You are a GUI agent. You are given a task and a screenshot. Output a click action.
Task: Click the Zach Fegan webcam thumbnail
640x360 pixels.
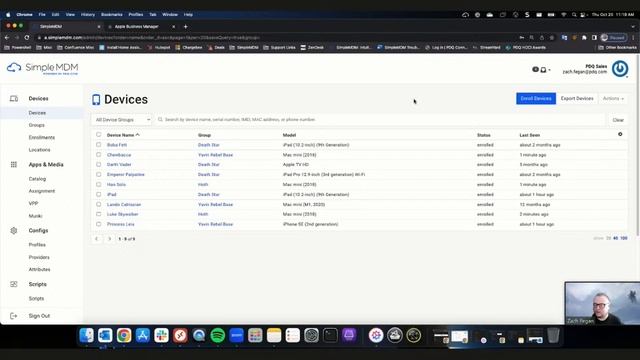602,303
